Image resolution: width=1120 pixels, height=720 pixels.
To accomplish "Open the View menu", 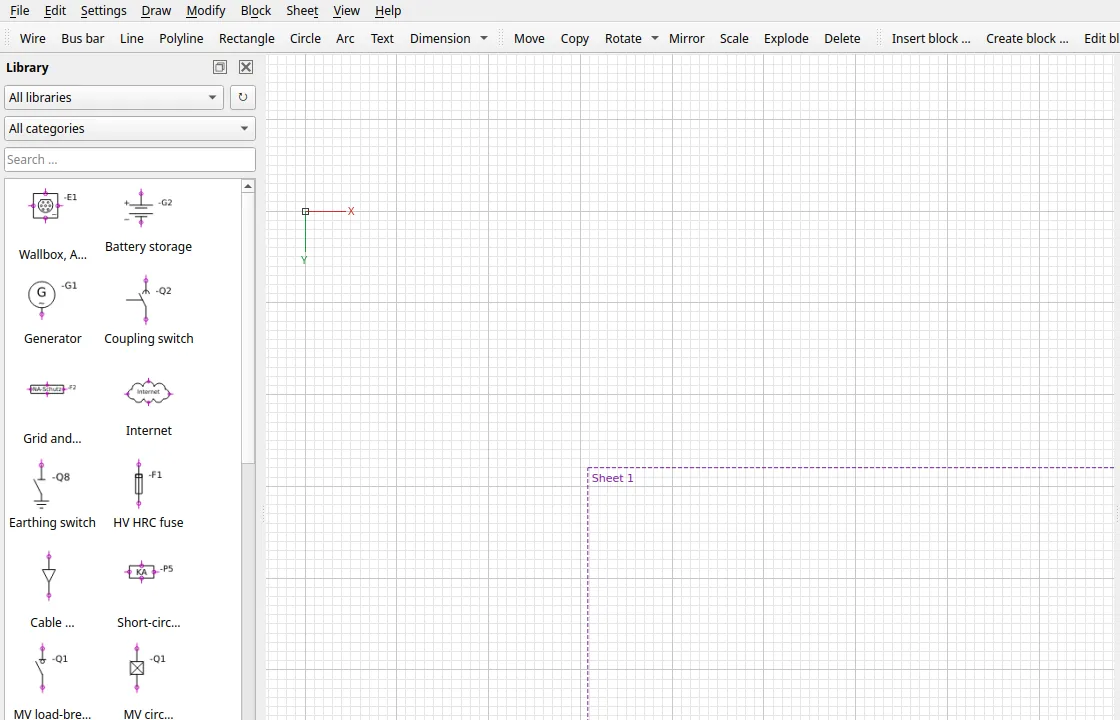I will click(x=346, y=11).
